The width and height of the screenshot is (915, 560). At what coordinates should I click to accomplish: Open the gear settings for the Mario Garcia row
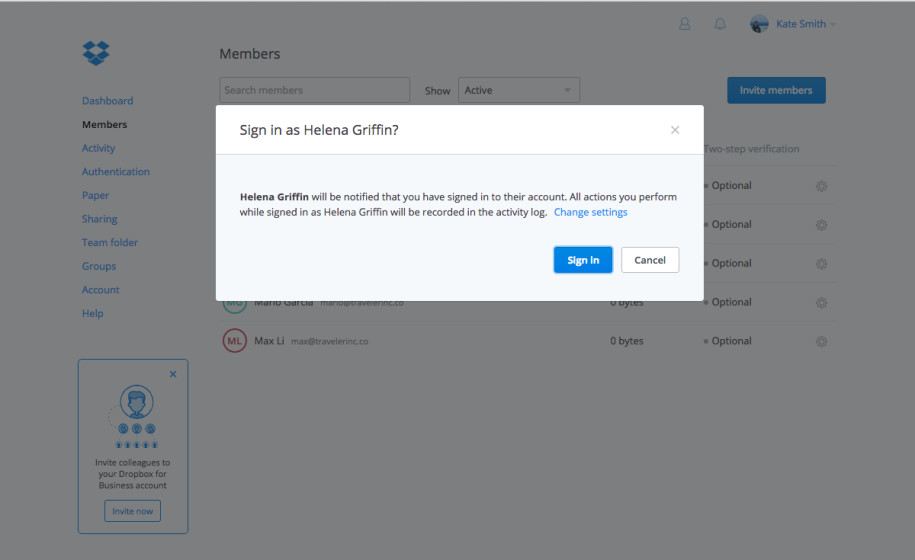pos(821,303)
